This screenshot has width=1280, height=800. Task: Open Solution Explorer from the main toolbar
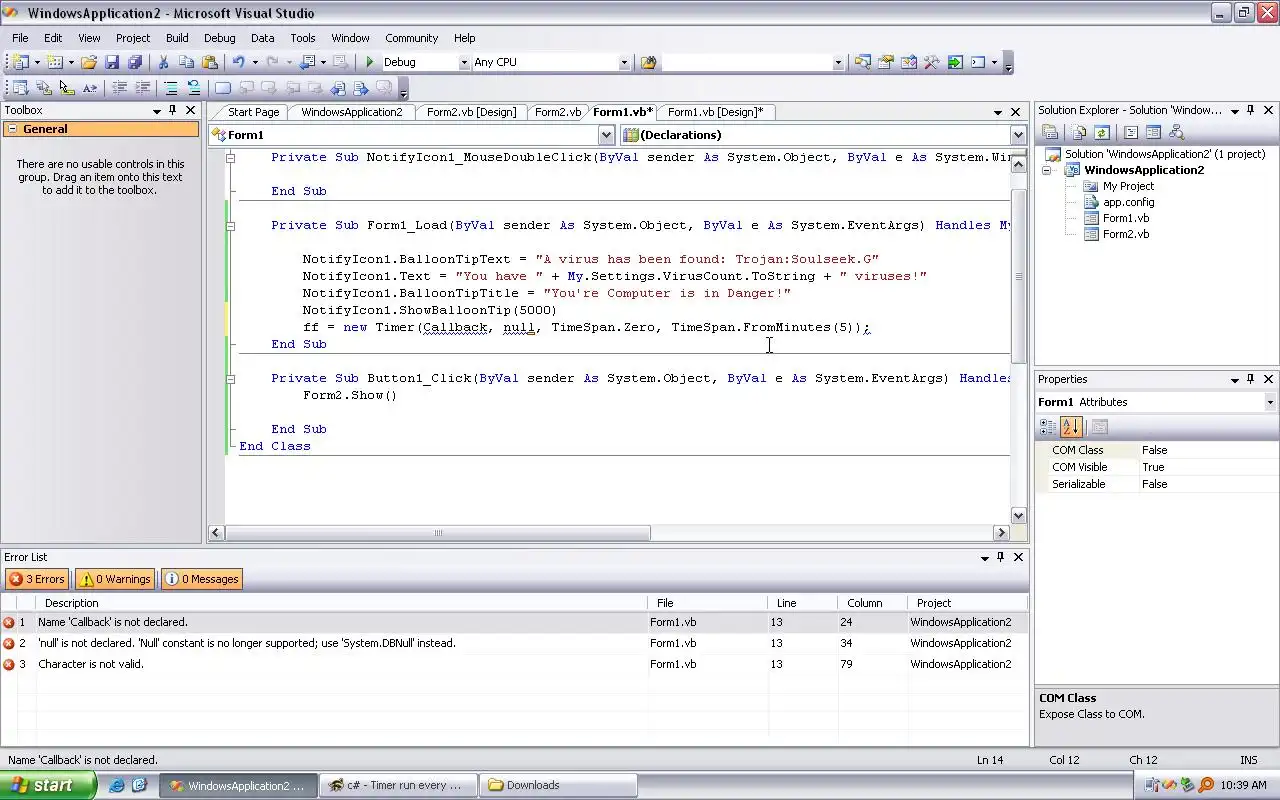[862, 62]
